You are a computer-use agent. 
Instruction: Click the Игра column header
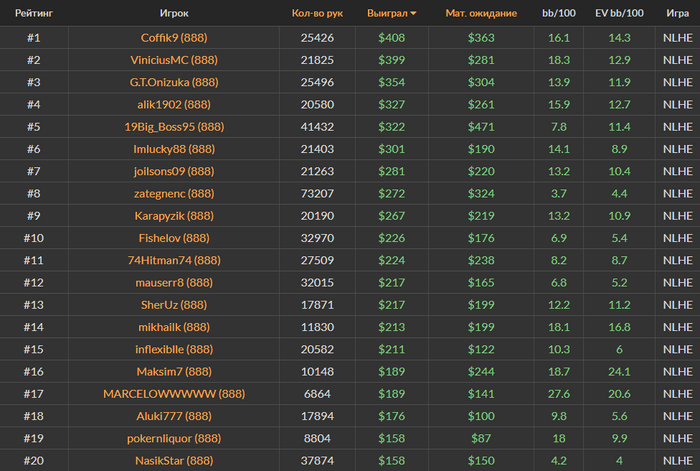pyautogui.click(x=677, y=14)
